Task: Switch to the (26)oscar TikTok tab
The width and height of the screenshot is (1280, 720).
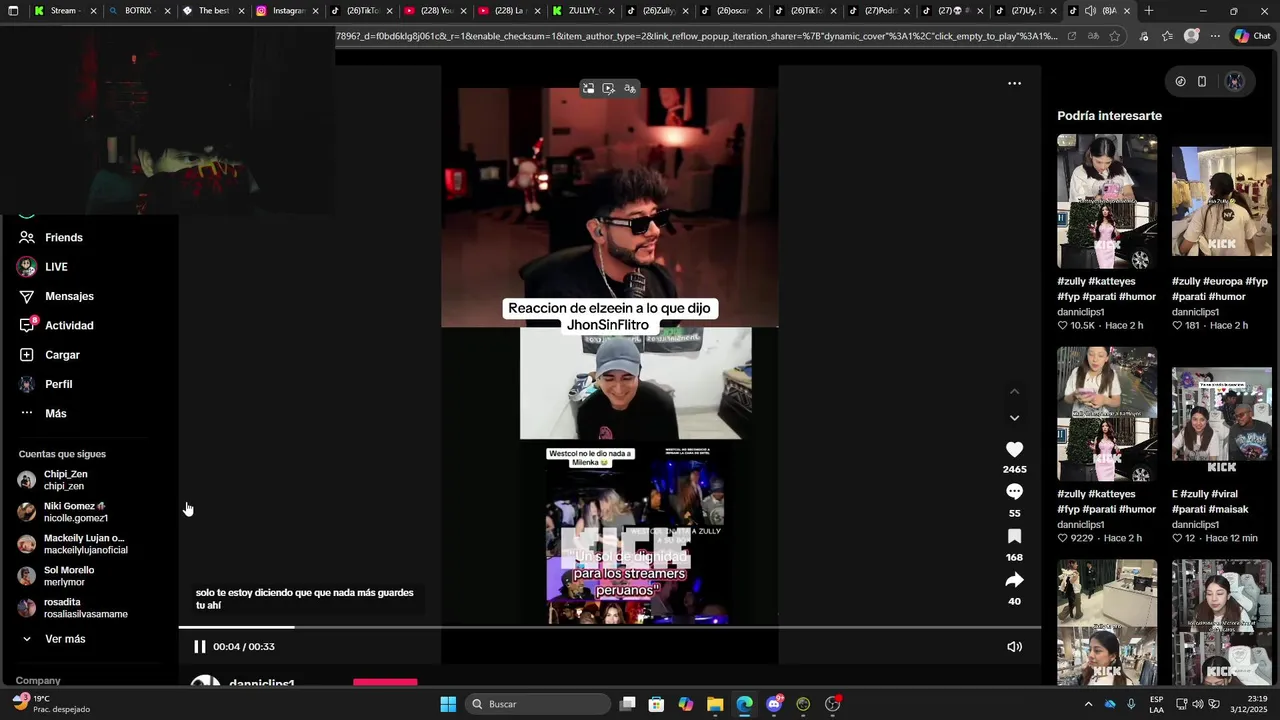Action: coord(730,11)
